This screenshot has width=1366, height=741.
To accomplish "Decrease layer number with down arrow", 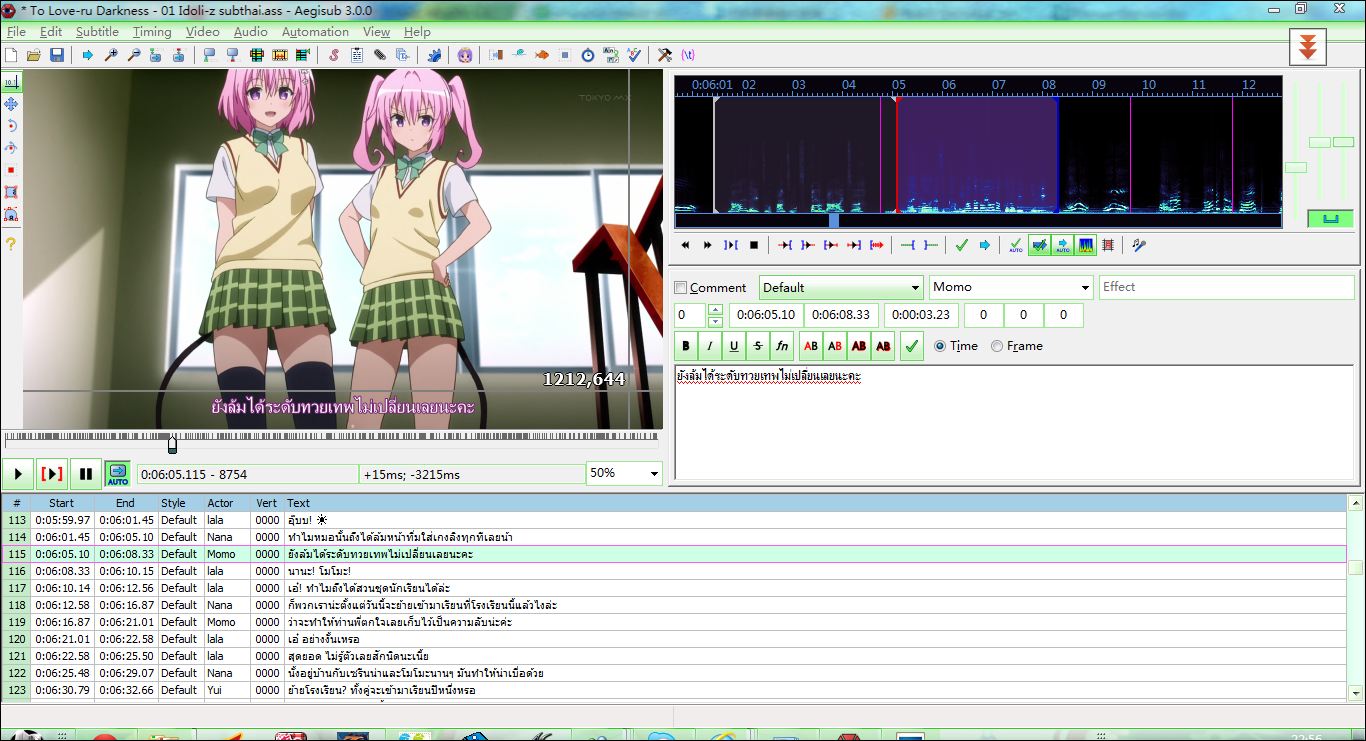I will point(715,321).
